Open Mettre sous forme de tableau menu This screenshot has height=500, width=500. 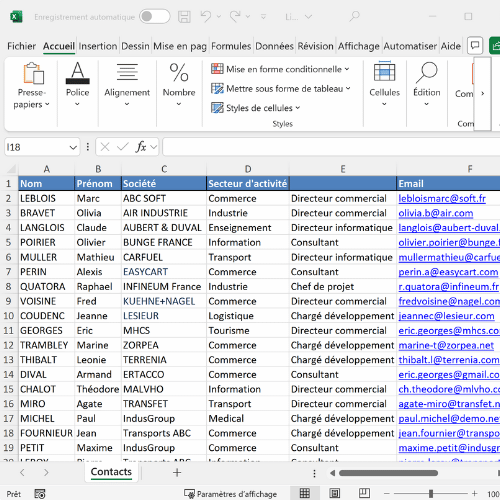point(281,88)
